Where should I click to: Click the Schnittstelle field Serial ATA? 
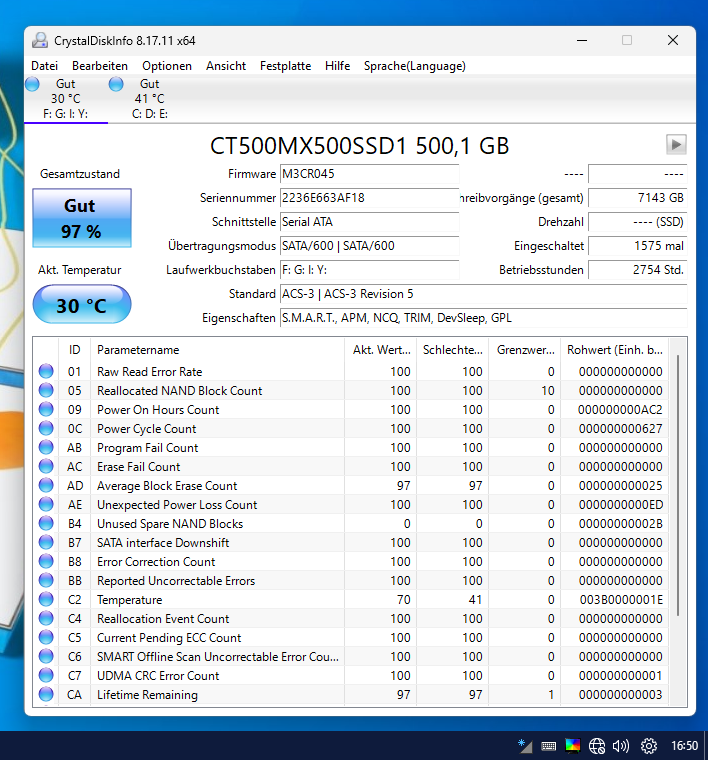(369, 222)
